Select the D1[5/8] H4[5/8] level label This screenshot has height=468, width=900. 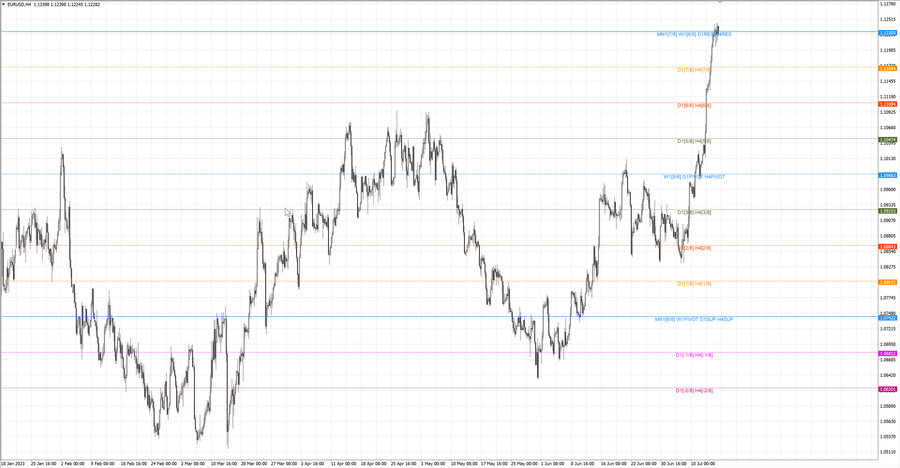(694, 141)
